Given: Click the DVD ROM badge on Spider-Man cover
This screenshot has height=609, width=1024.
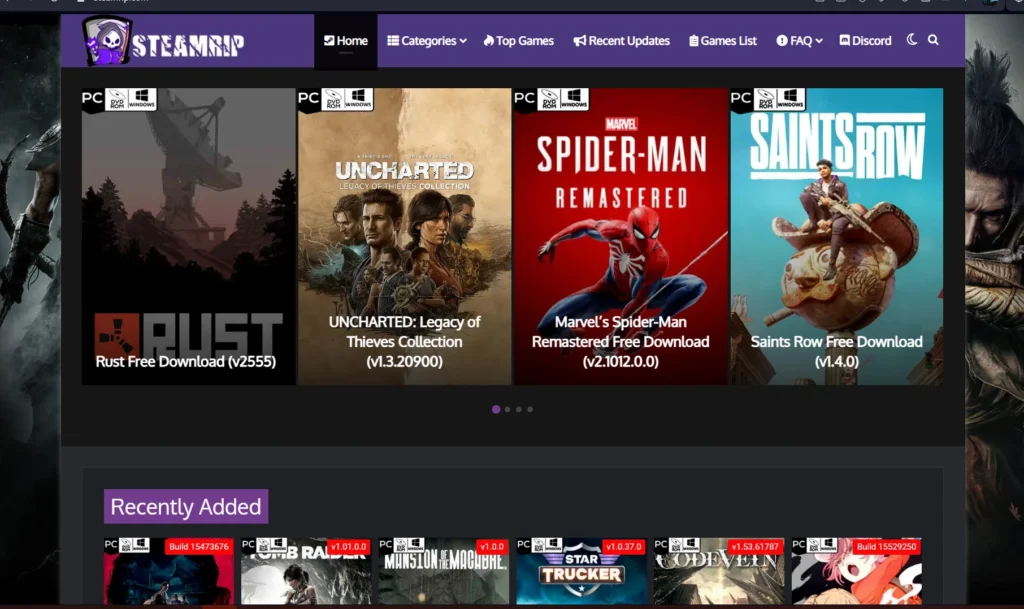Looking at the screenshot, I should pyautogui.click(x=550, y=98).
